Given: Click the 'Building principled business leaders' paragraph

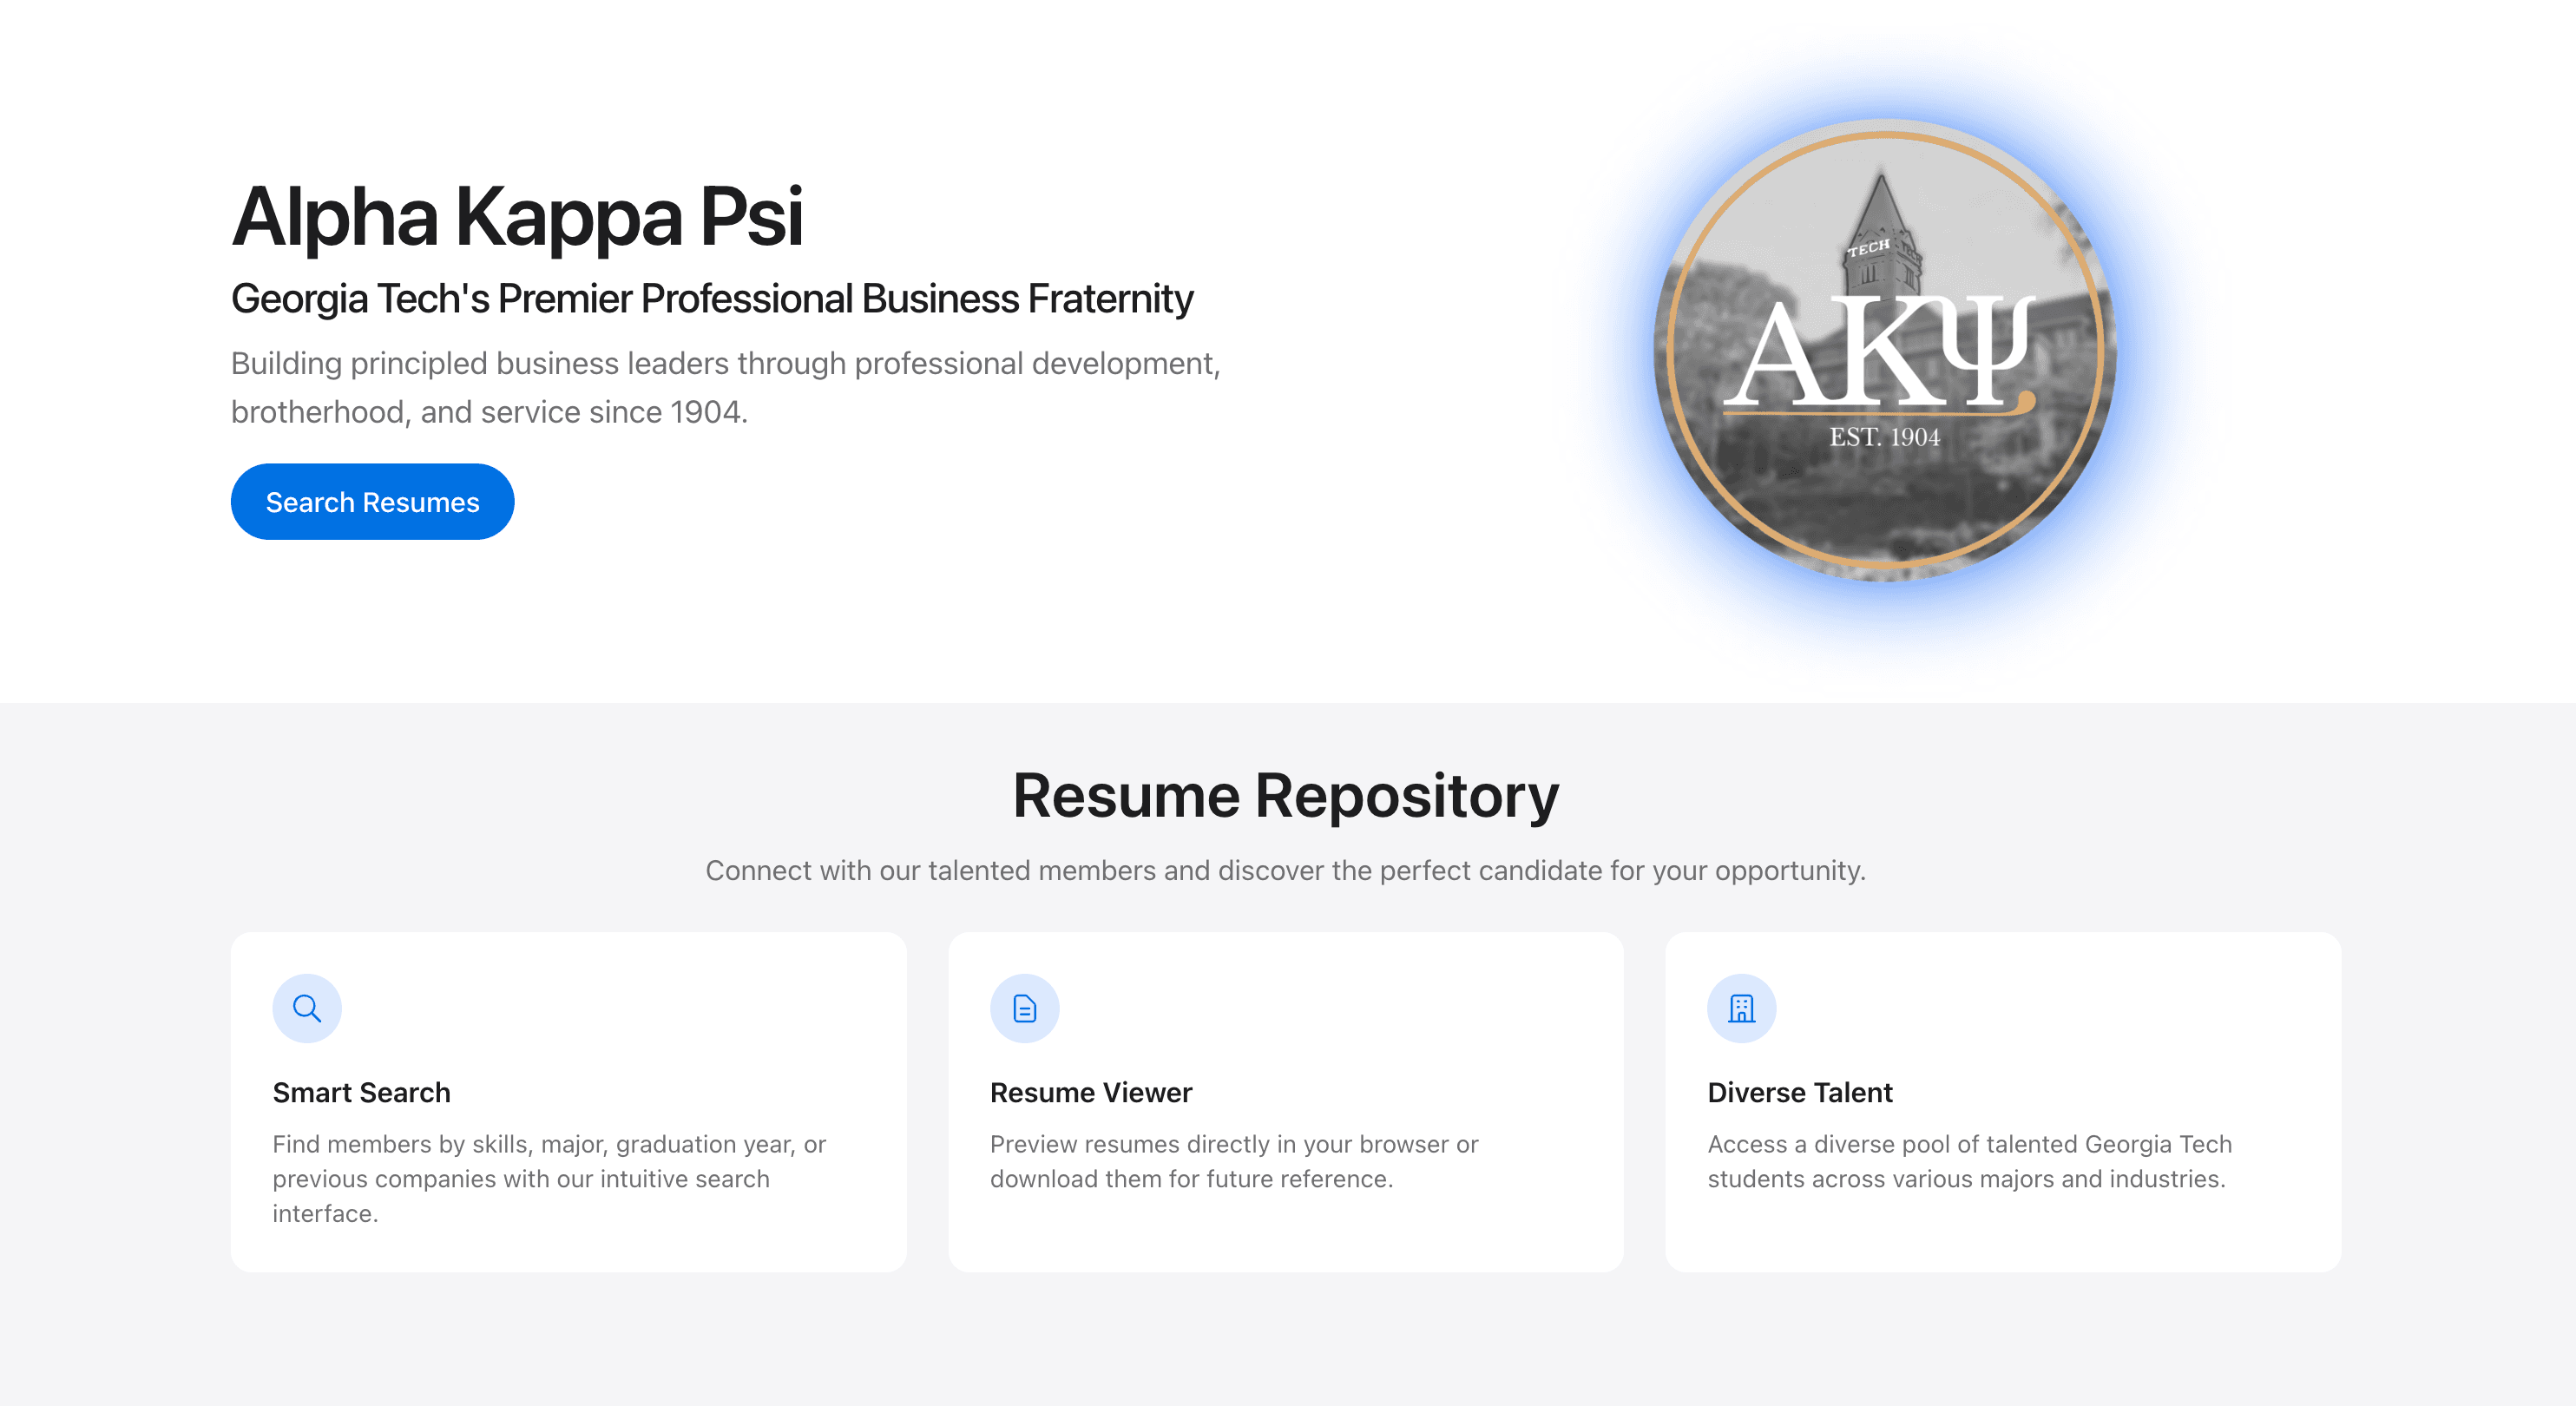Looking at the screenshot, I should pyautogui.click(x=725, y=387).
